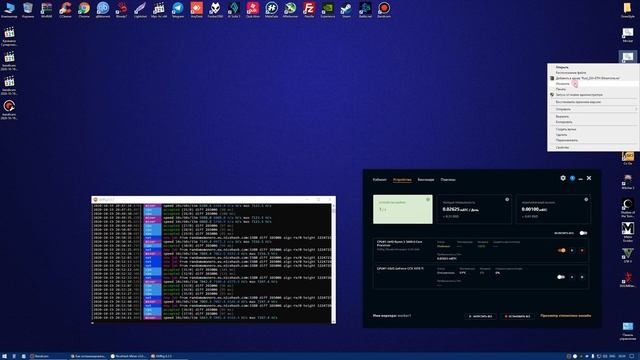Select the Устройства tab in NiceHash
The width and height of the screenshot is (640, 360).
[402, 180]
